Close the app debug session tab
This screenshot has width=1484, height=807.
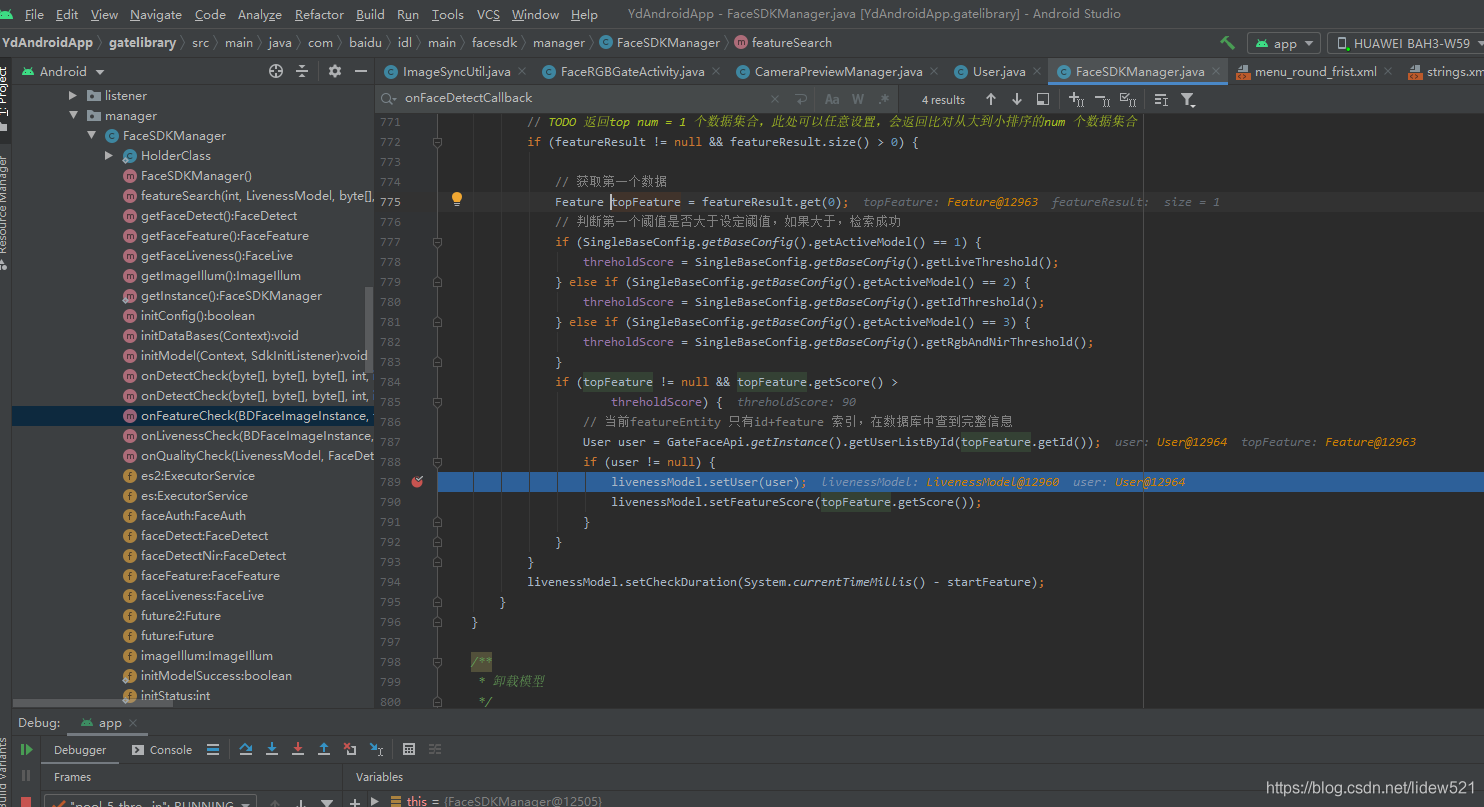pos(133,722)
